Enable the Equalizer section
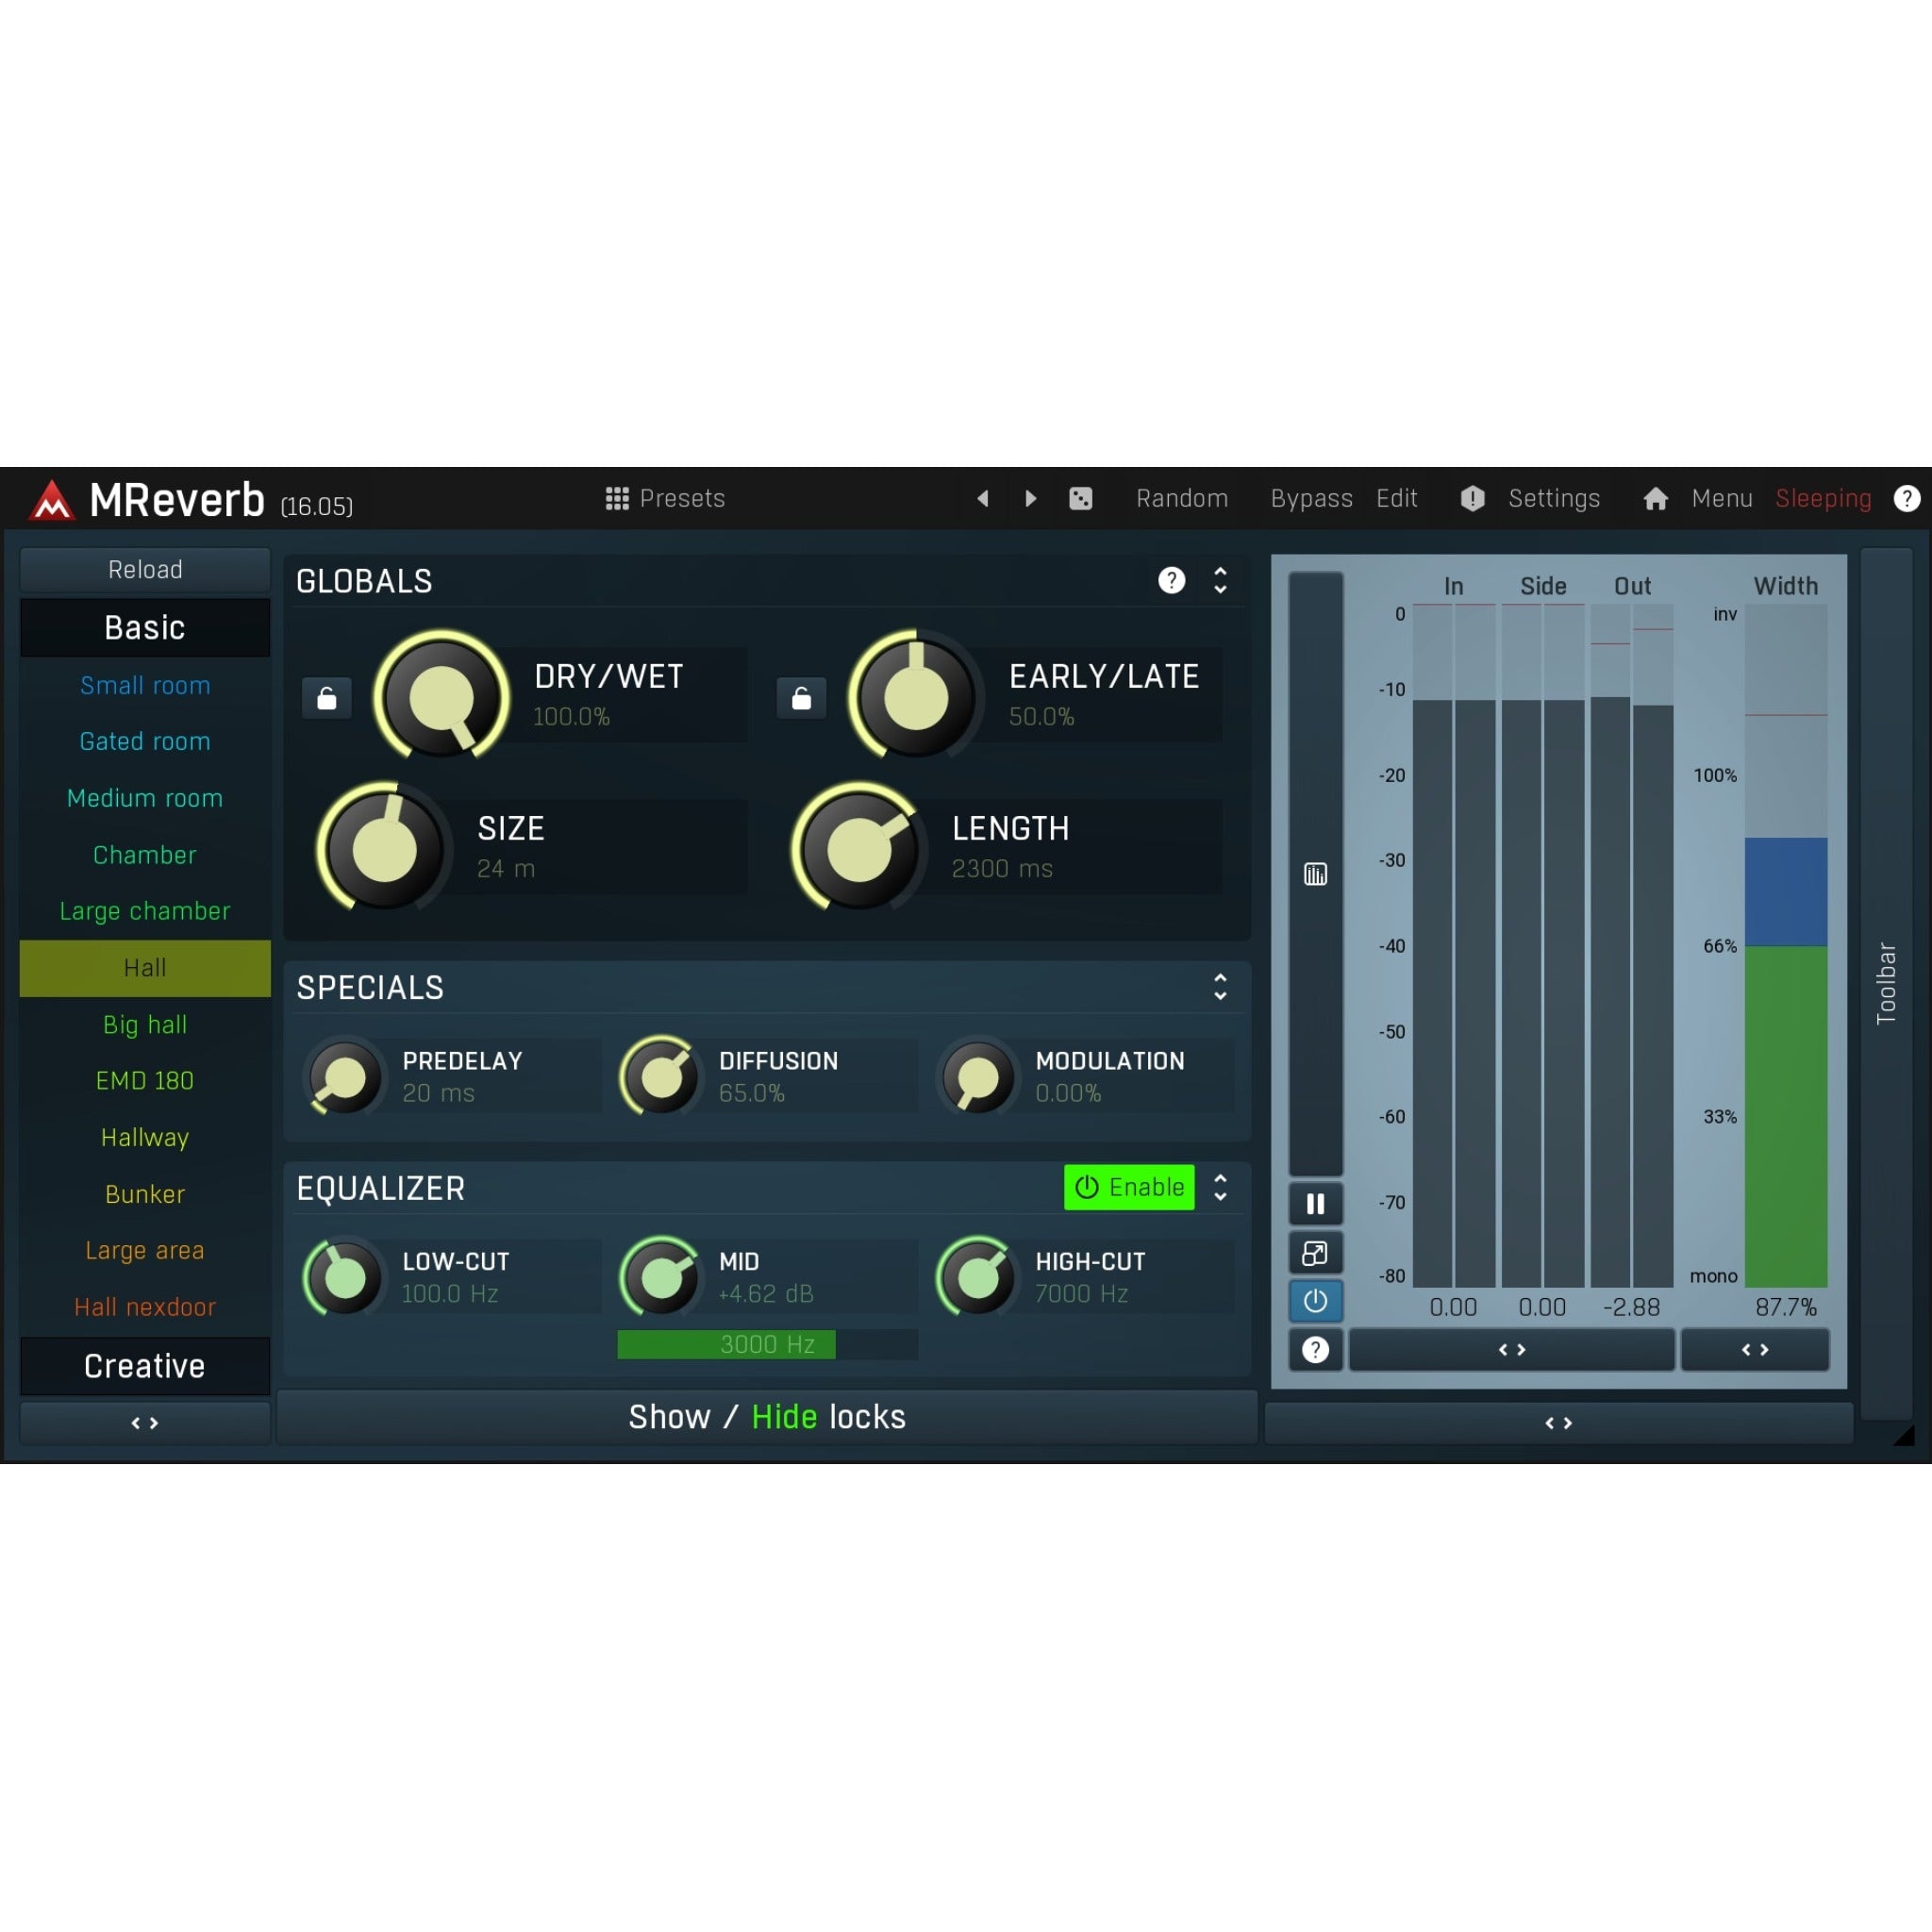Screen dimensions: 1932x1932 (x=1129, y=1187)
